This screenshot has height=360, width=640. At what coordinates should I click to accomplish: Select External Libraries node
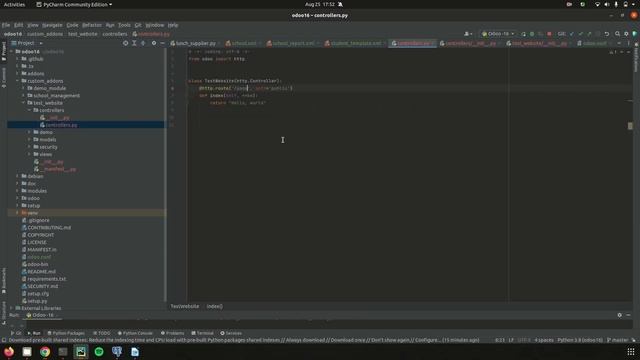tap(38, 308)
